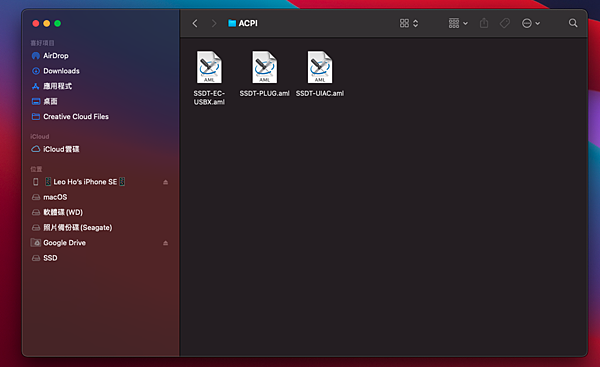Select the SSDT-EC-USBX.aml file icon

209,67
